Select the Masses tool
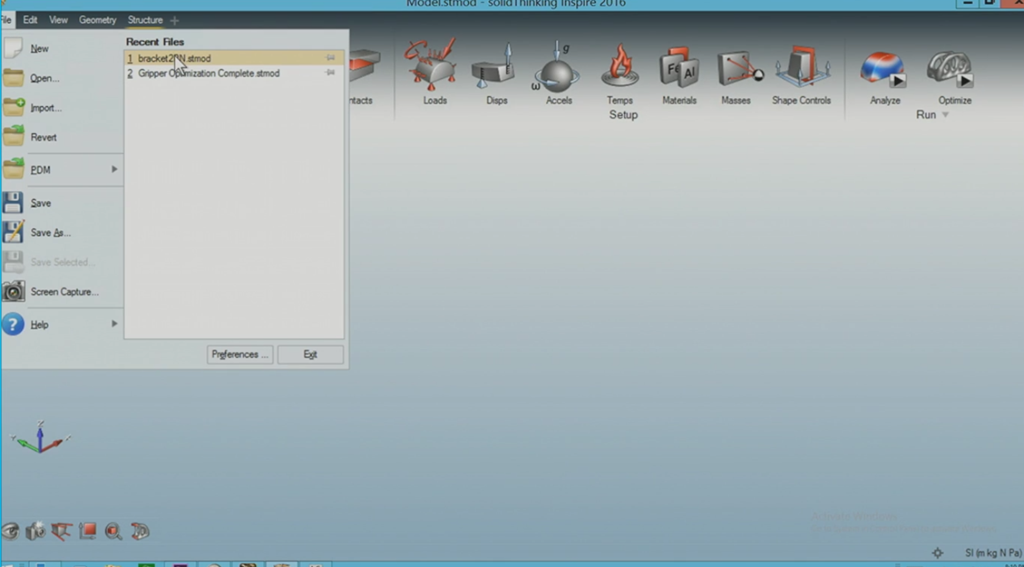This screenshot has width=1024, height=567. (x=738, y=71)
